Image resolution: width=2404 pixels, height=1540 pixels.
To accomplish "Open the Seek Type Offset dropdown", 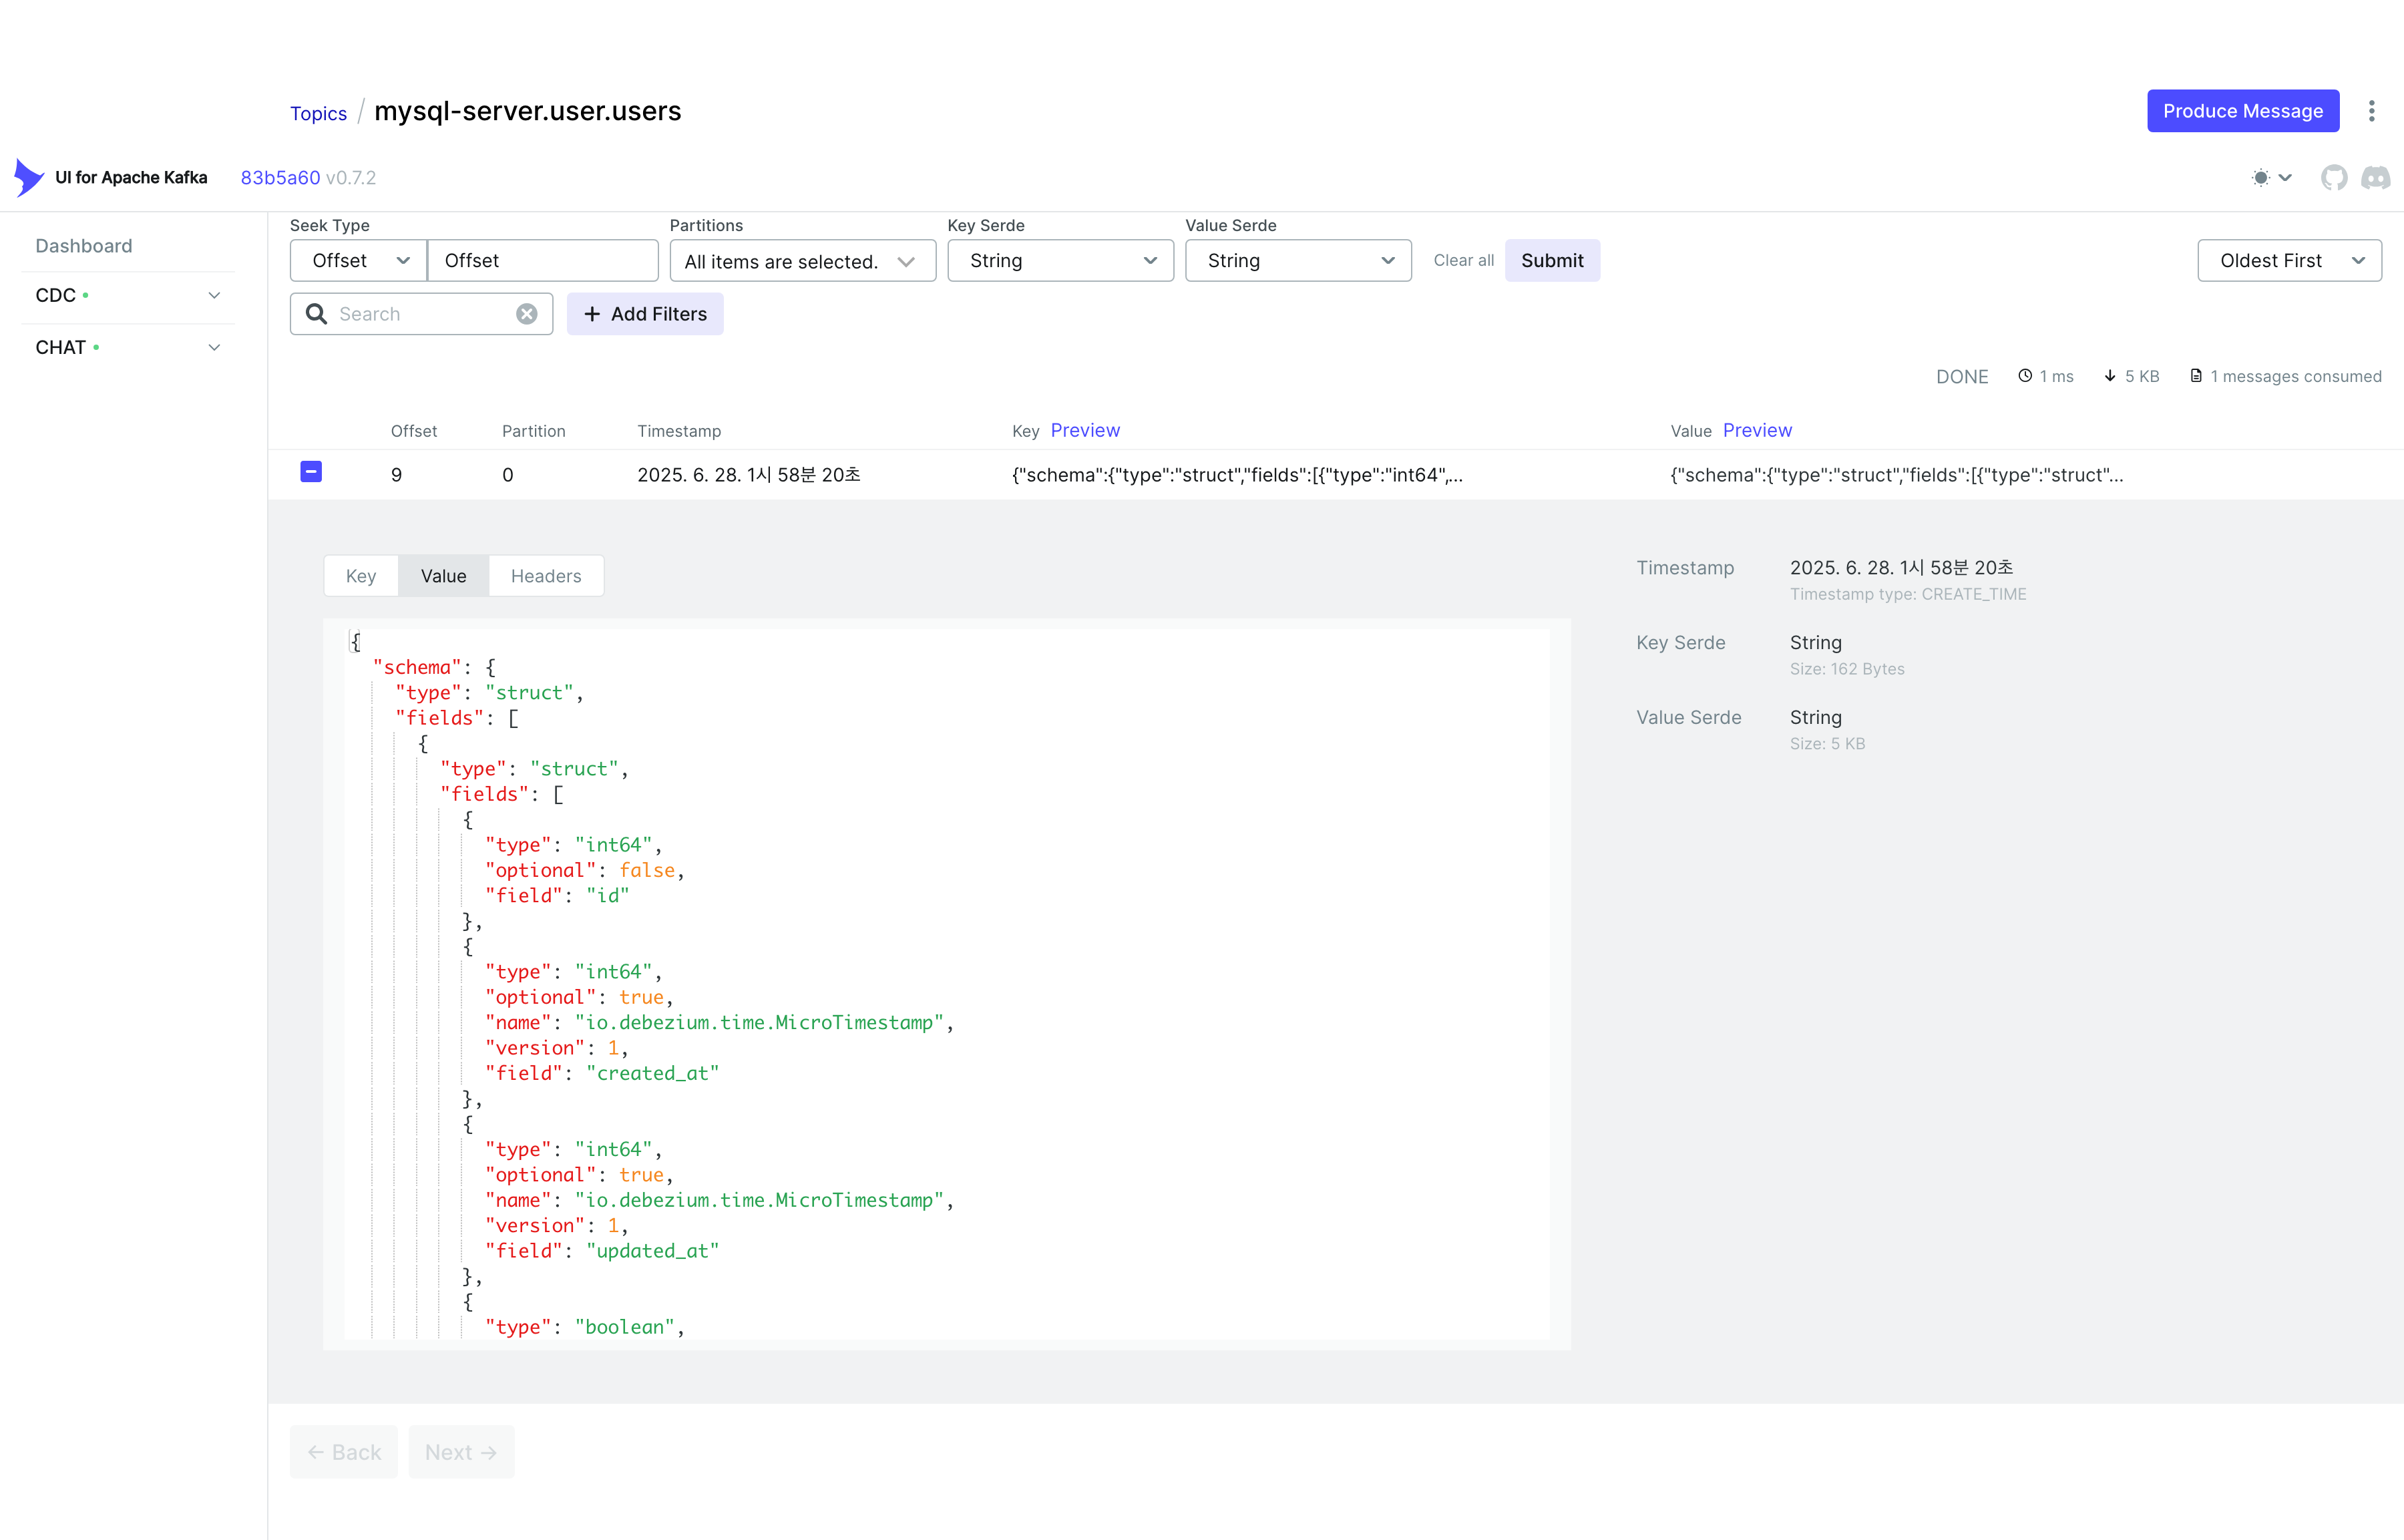I will (x=359, y=260).
